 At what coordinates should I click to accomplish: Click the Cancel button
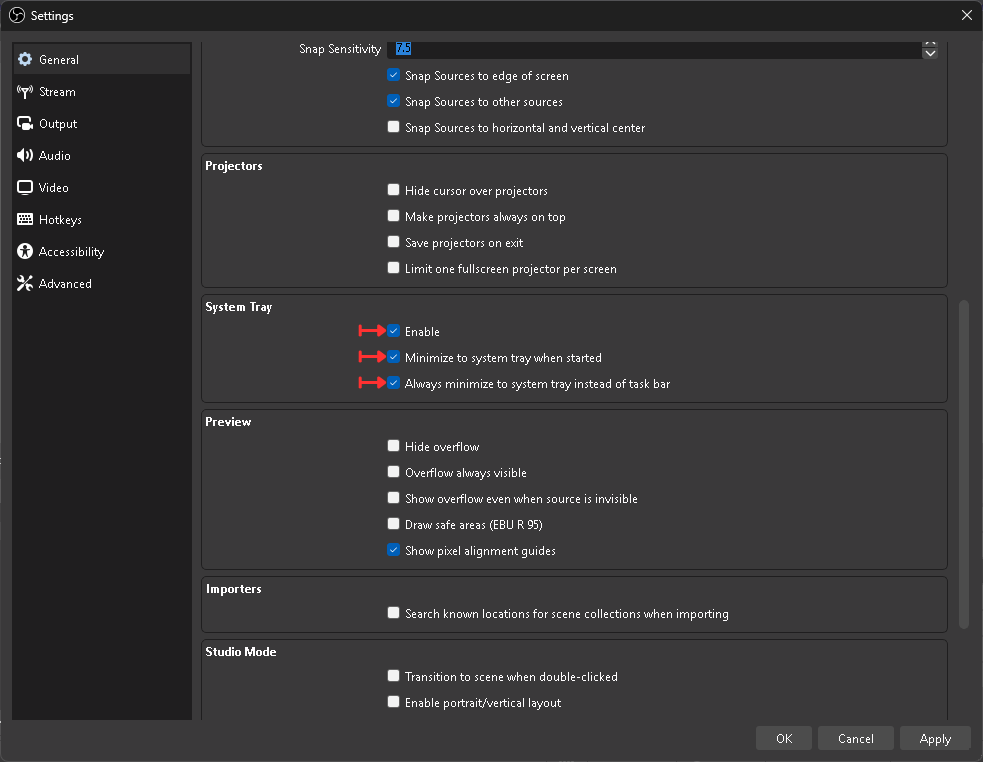pyautogui.click(x=855, y=738)
